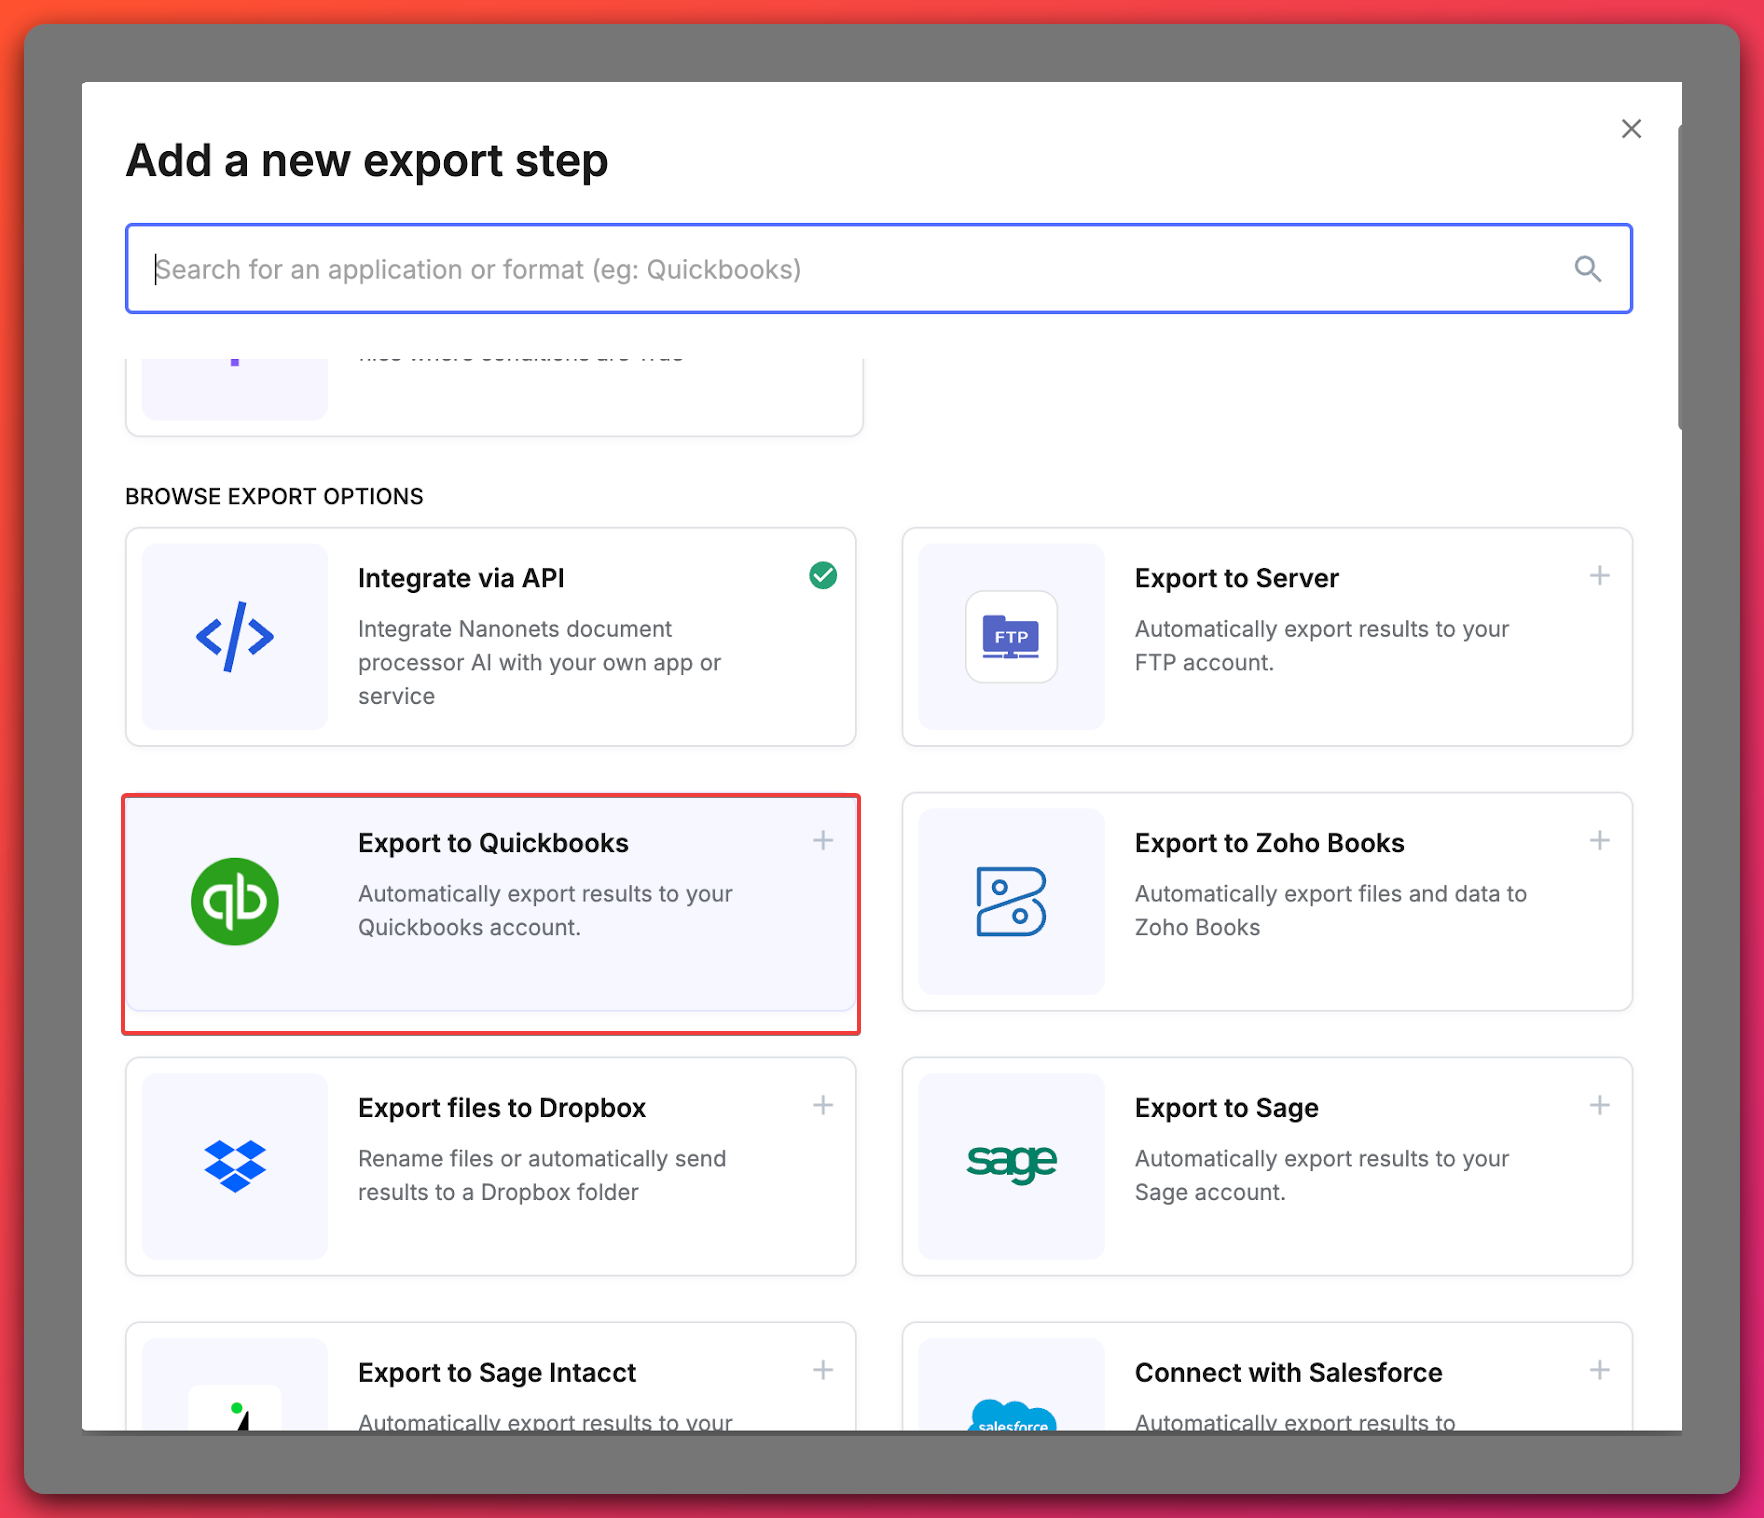Click the Integrate via API code icon
The height and width of the screenshot is (1518, 1764).
[234, 637]
